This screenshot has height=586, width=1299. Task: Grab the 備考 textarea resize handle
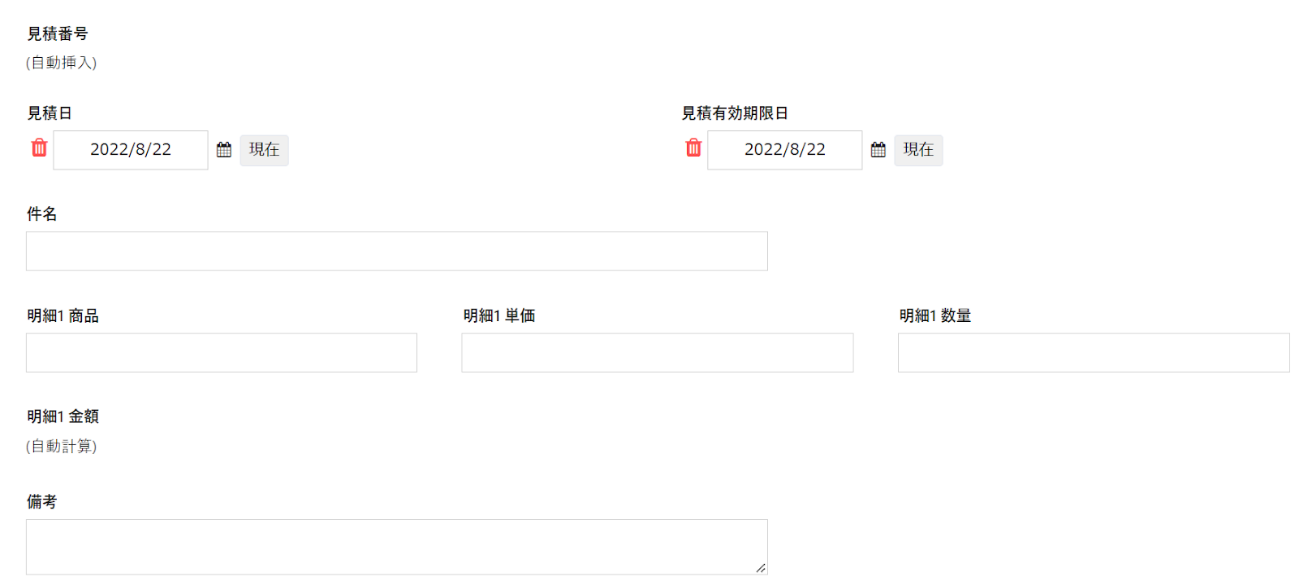click(761, 568)
